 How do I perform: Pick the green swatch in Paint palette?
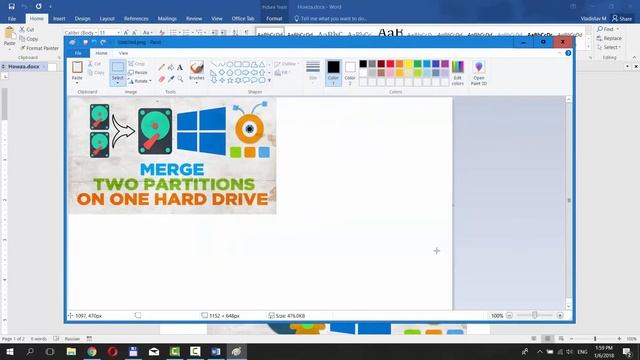tap(418, 64)
